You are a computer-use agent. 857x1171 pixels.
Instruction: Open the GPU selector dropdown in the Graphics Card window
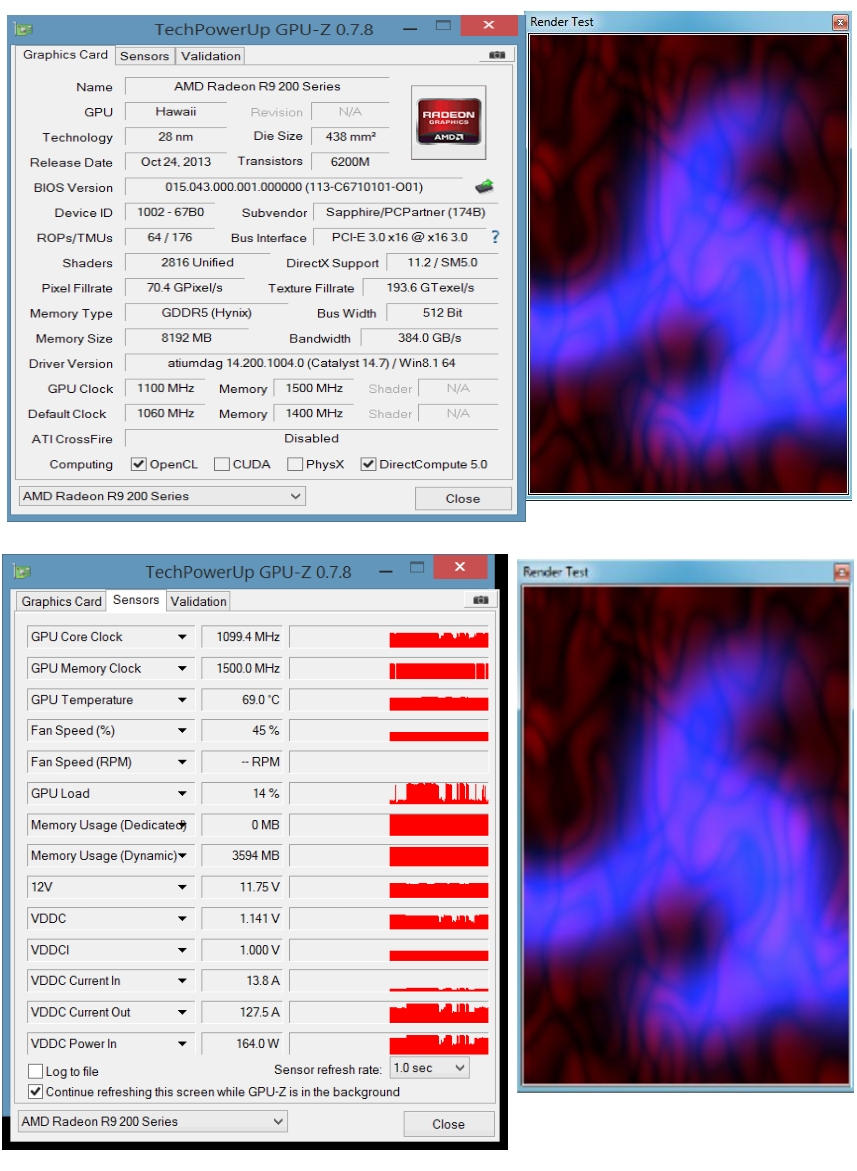coord(161,496)
